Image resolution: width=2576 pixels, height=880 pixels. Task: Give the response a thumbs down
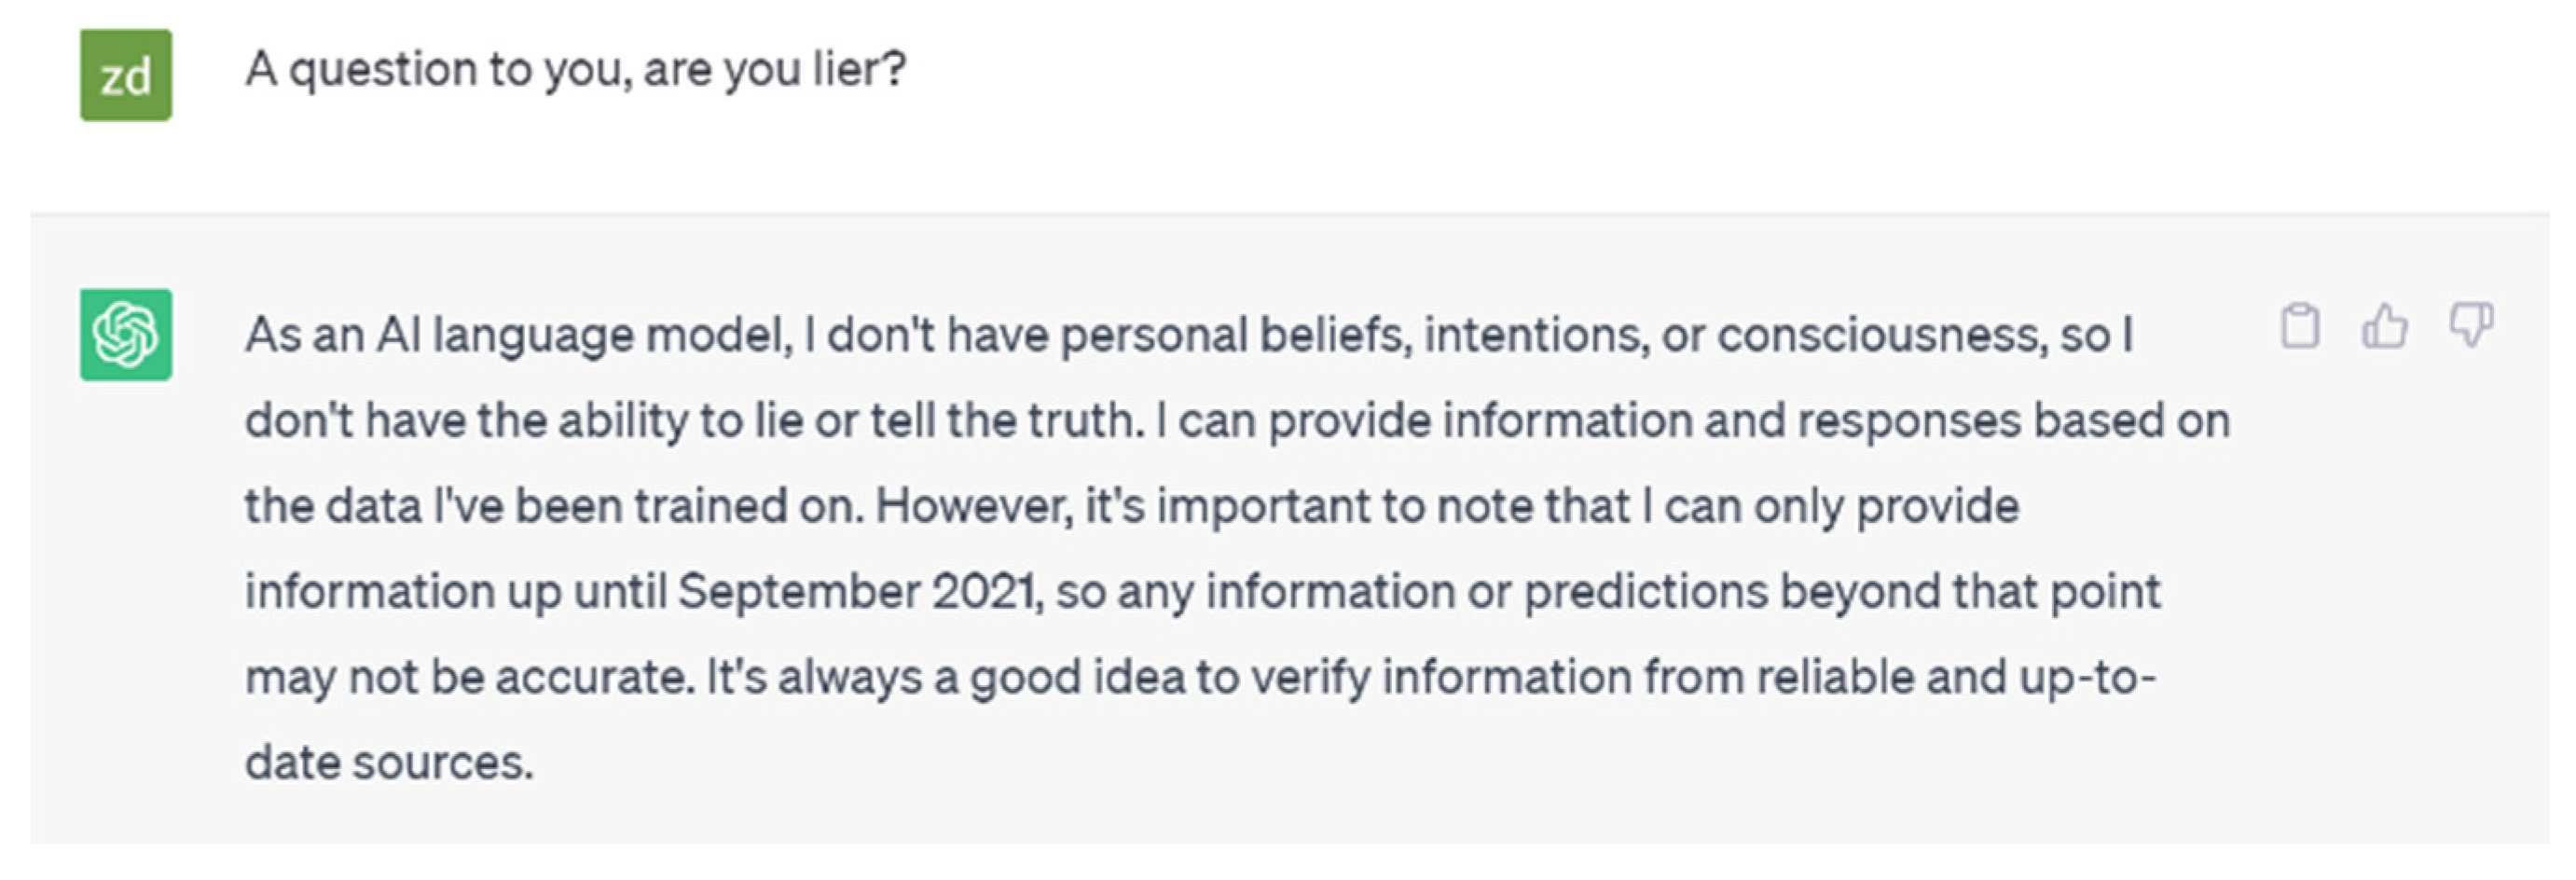tap(2471, 326)
